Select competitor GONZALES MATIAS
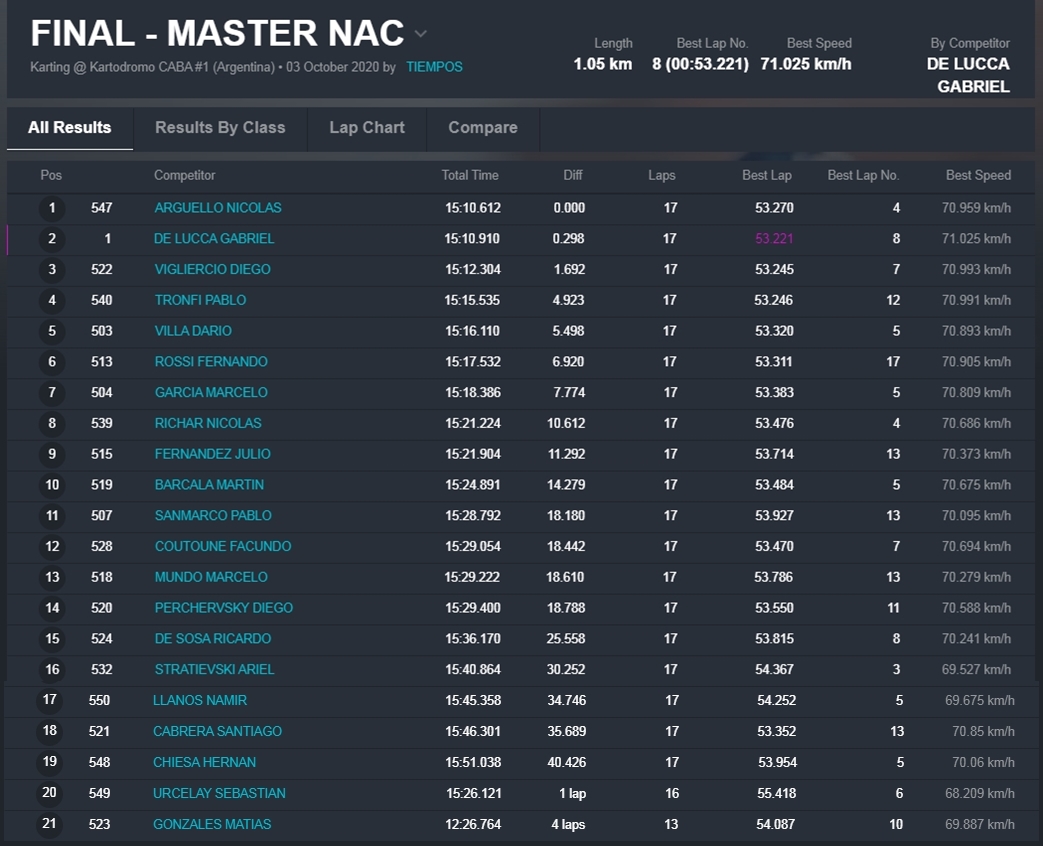This screenshot has width=1043, height=846. tap(212, 825)
